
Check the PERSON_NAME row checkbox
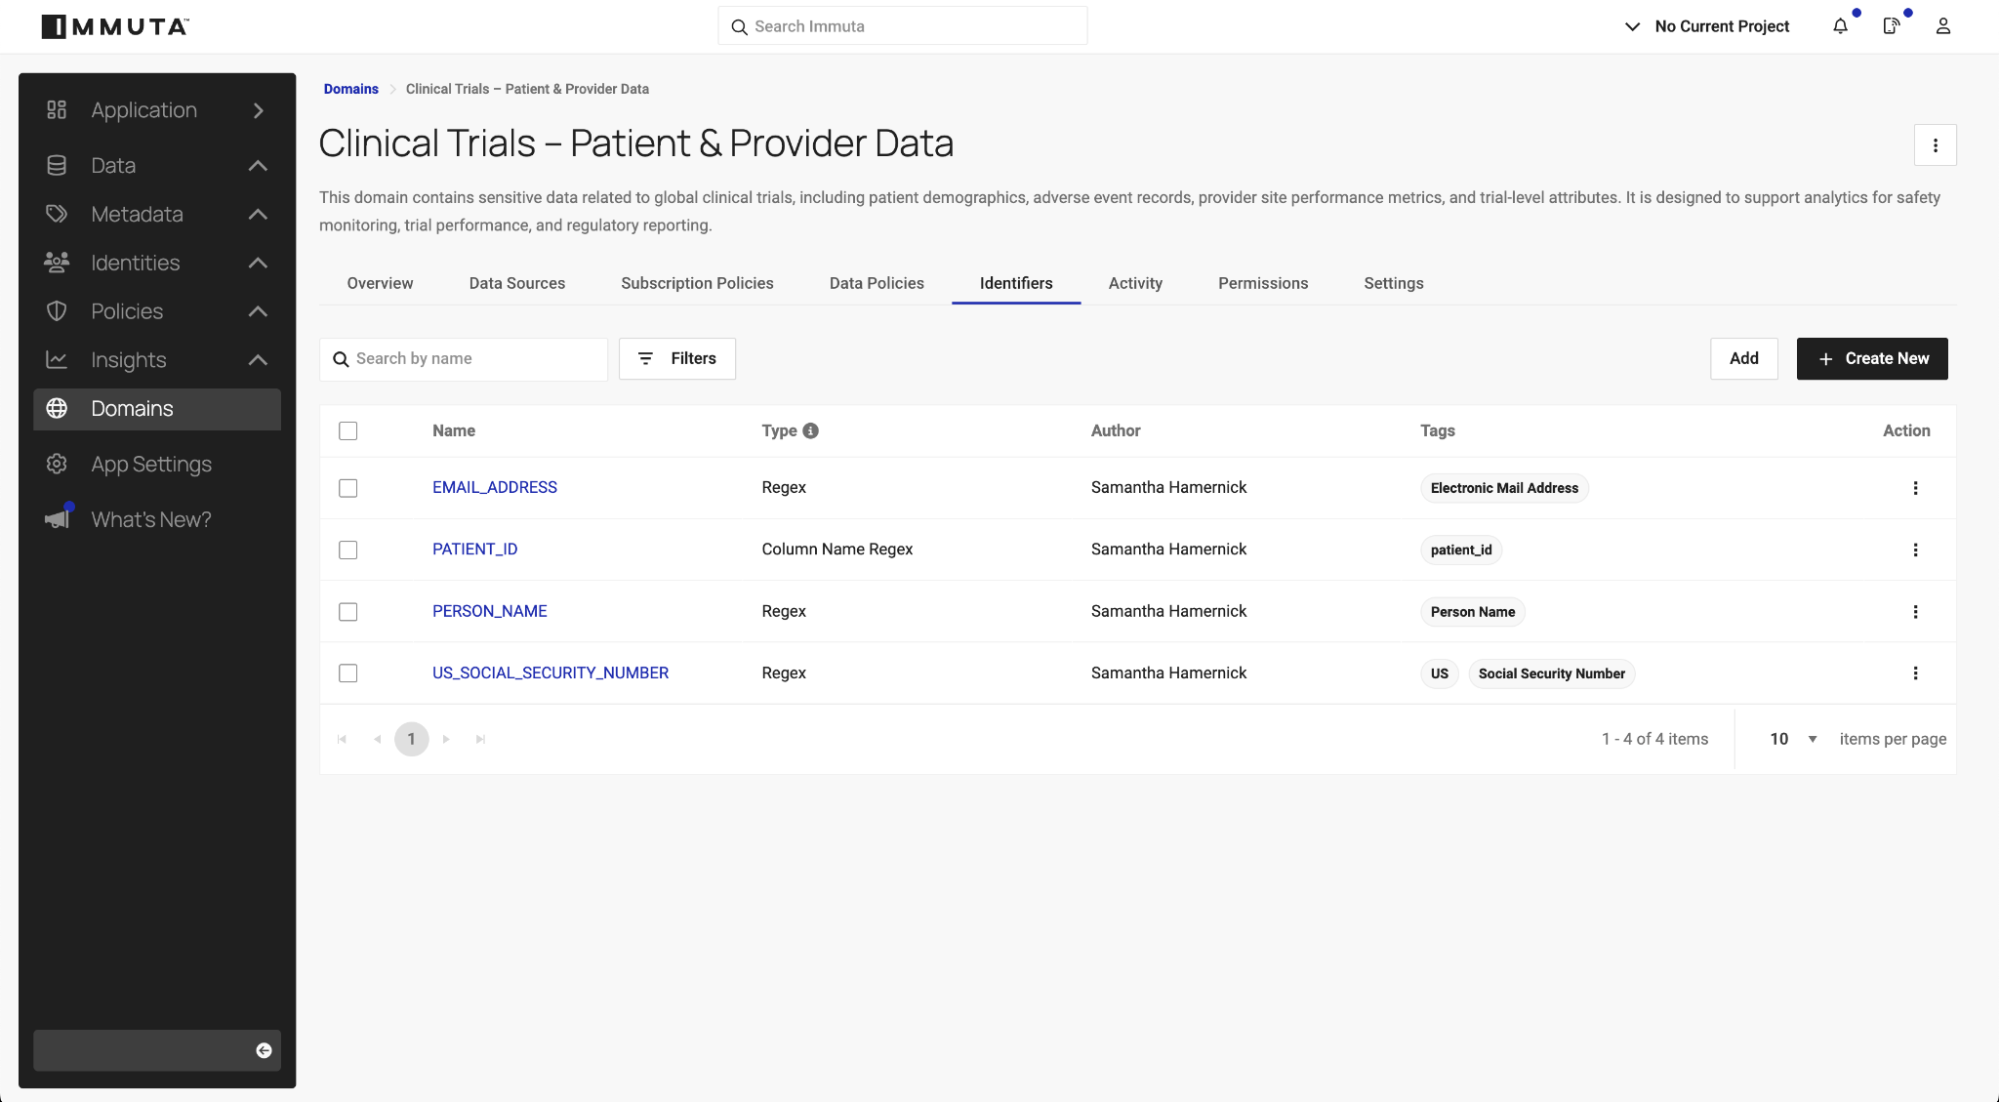point(348,612)
